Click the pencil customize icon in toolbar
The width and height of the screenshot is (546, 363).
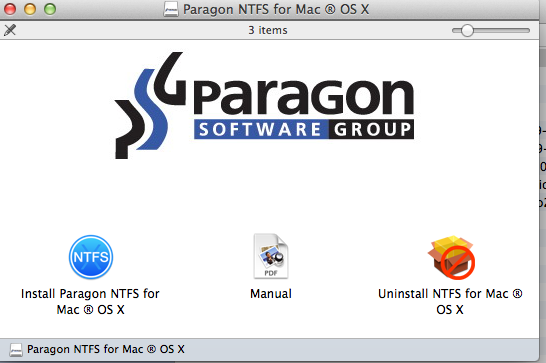[10, 30]
